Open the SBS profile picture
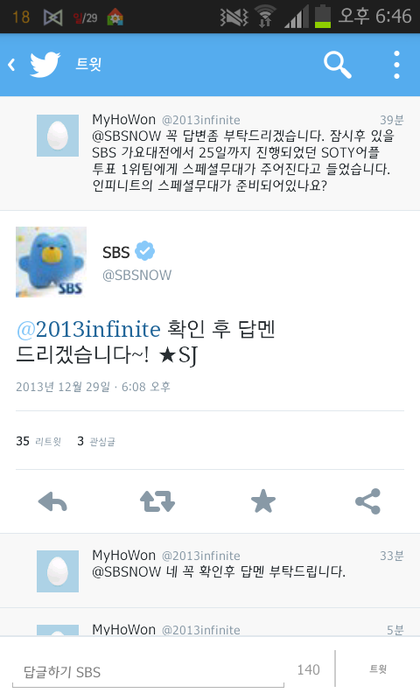 click(x=51, y=262)
